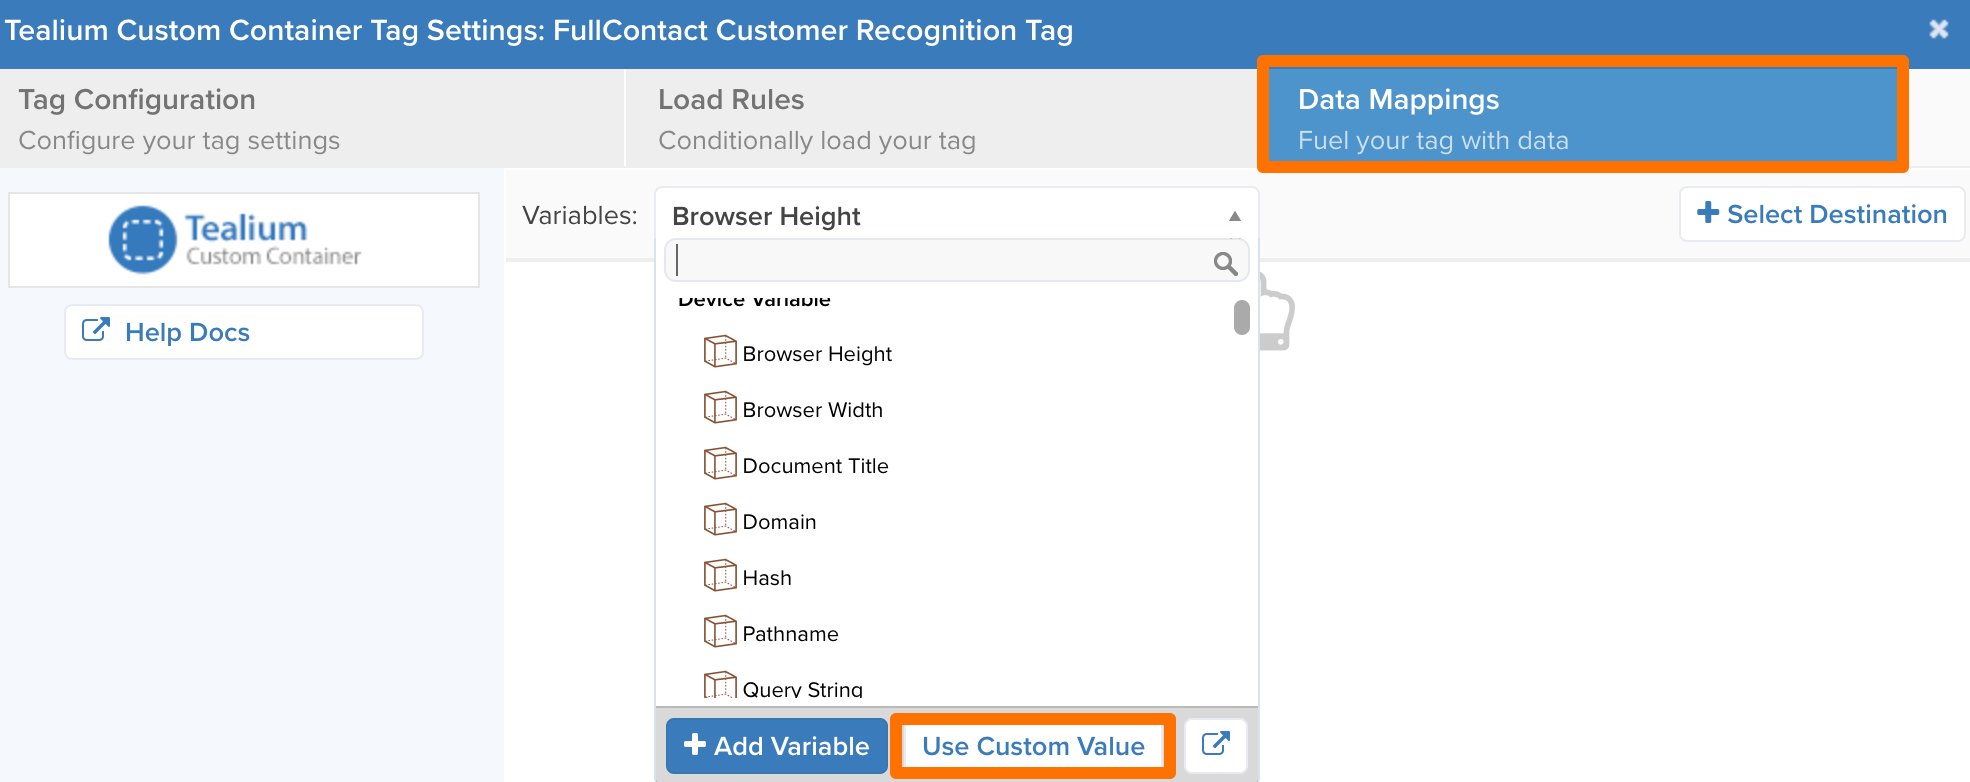Choose Domain in the variables list

pyautogui.click(x=779, y=522)
